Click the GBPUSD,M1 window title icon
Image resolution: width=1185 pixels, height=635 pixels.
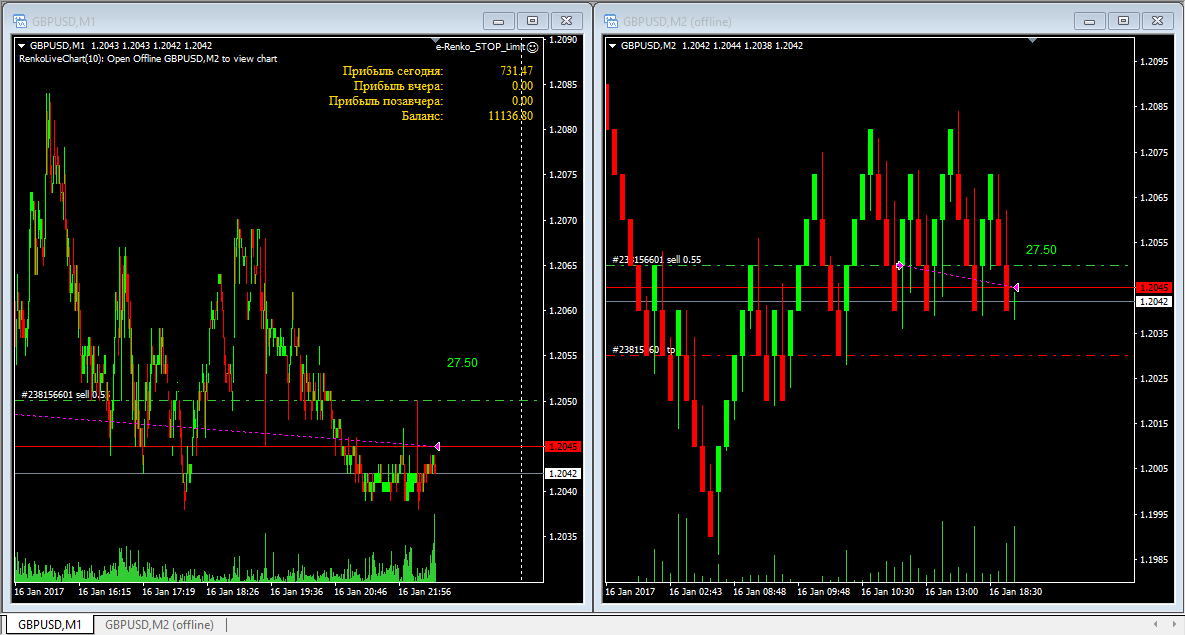pos(20,21)
